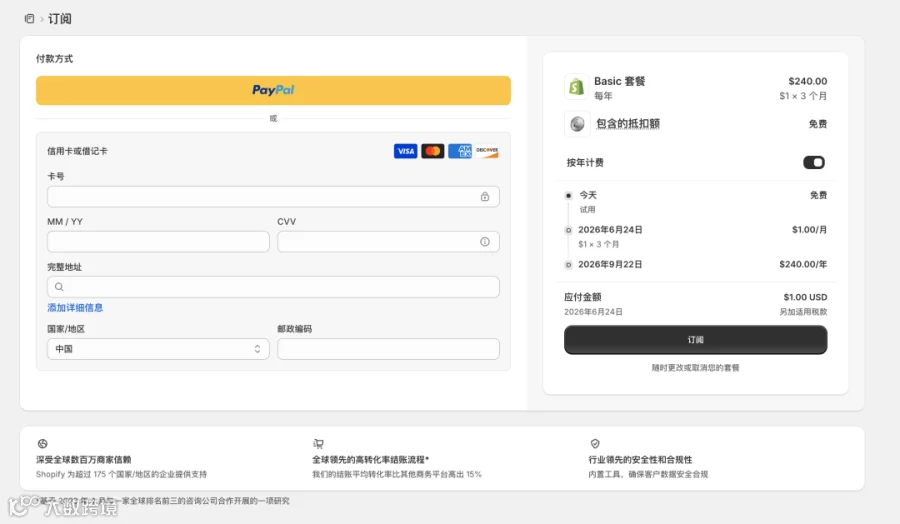Click the CVV info icon
900x524 pixels.
[485, 242]
